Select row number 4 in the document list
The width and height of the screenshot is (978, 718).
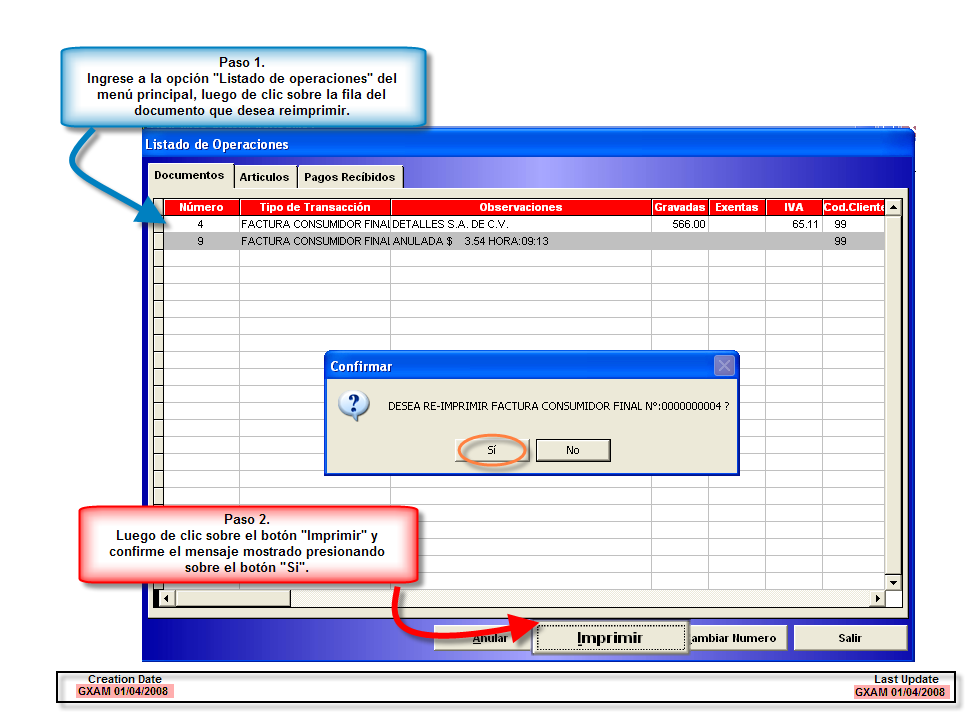200,225
